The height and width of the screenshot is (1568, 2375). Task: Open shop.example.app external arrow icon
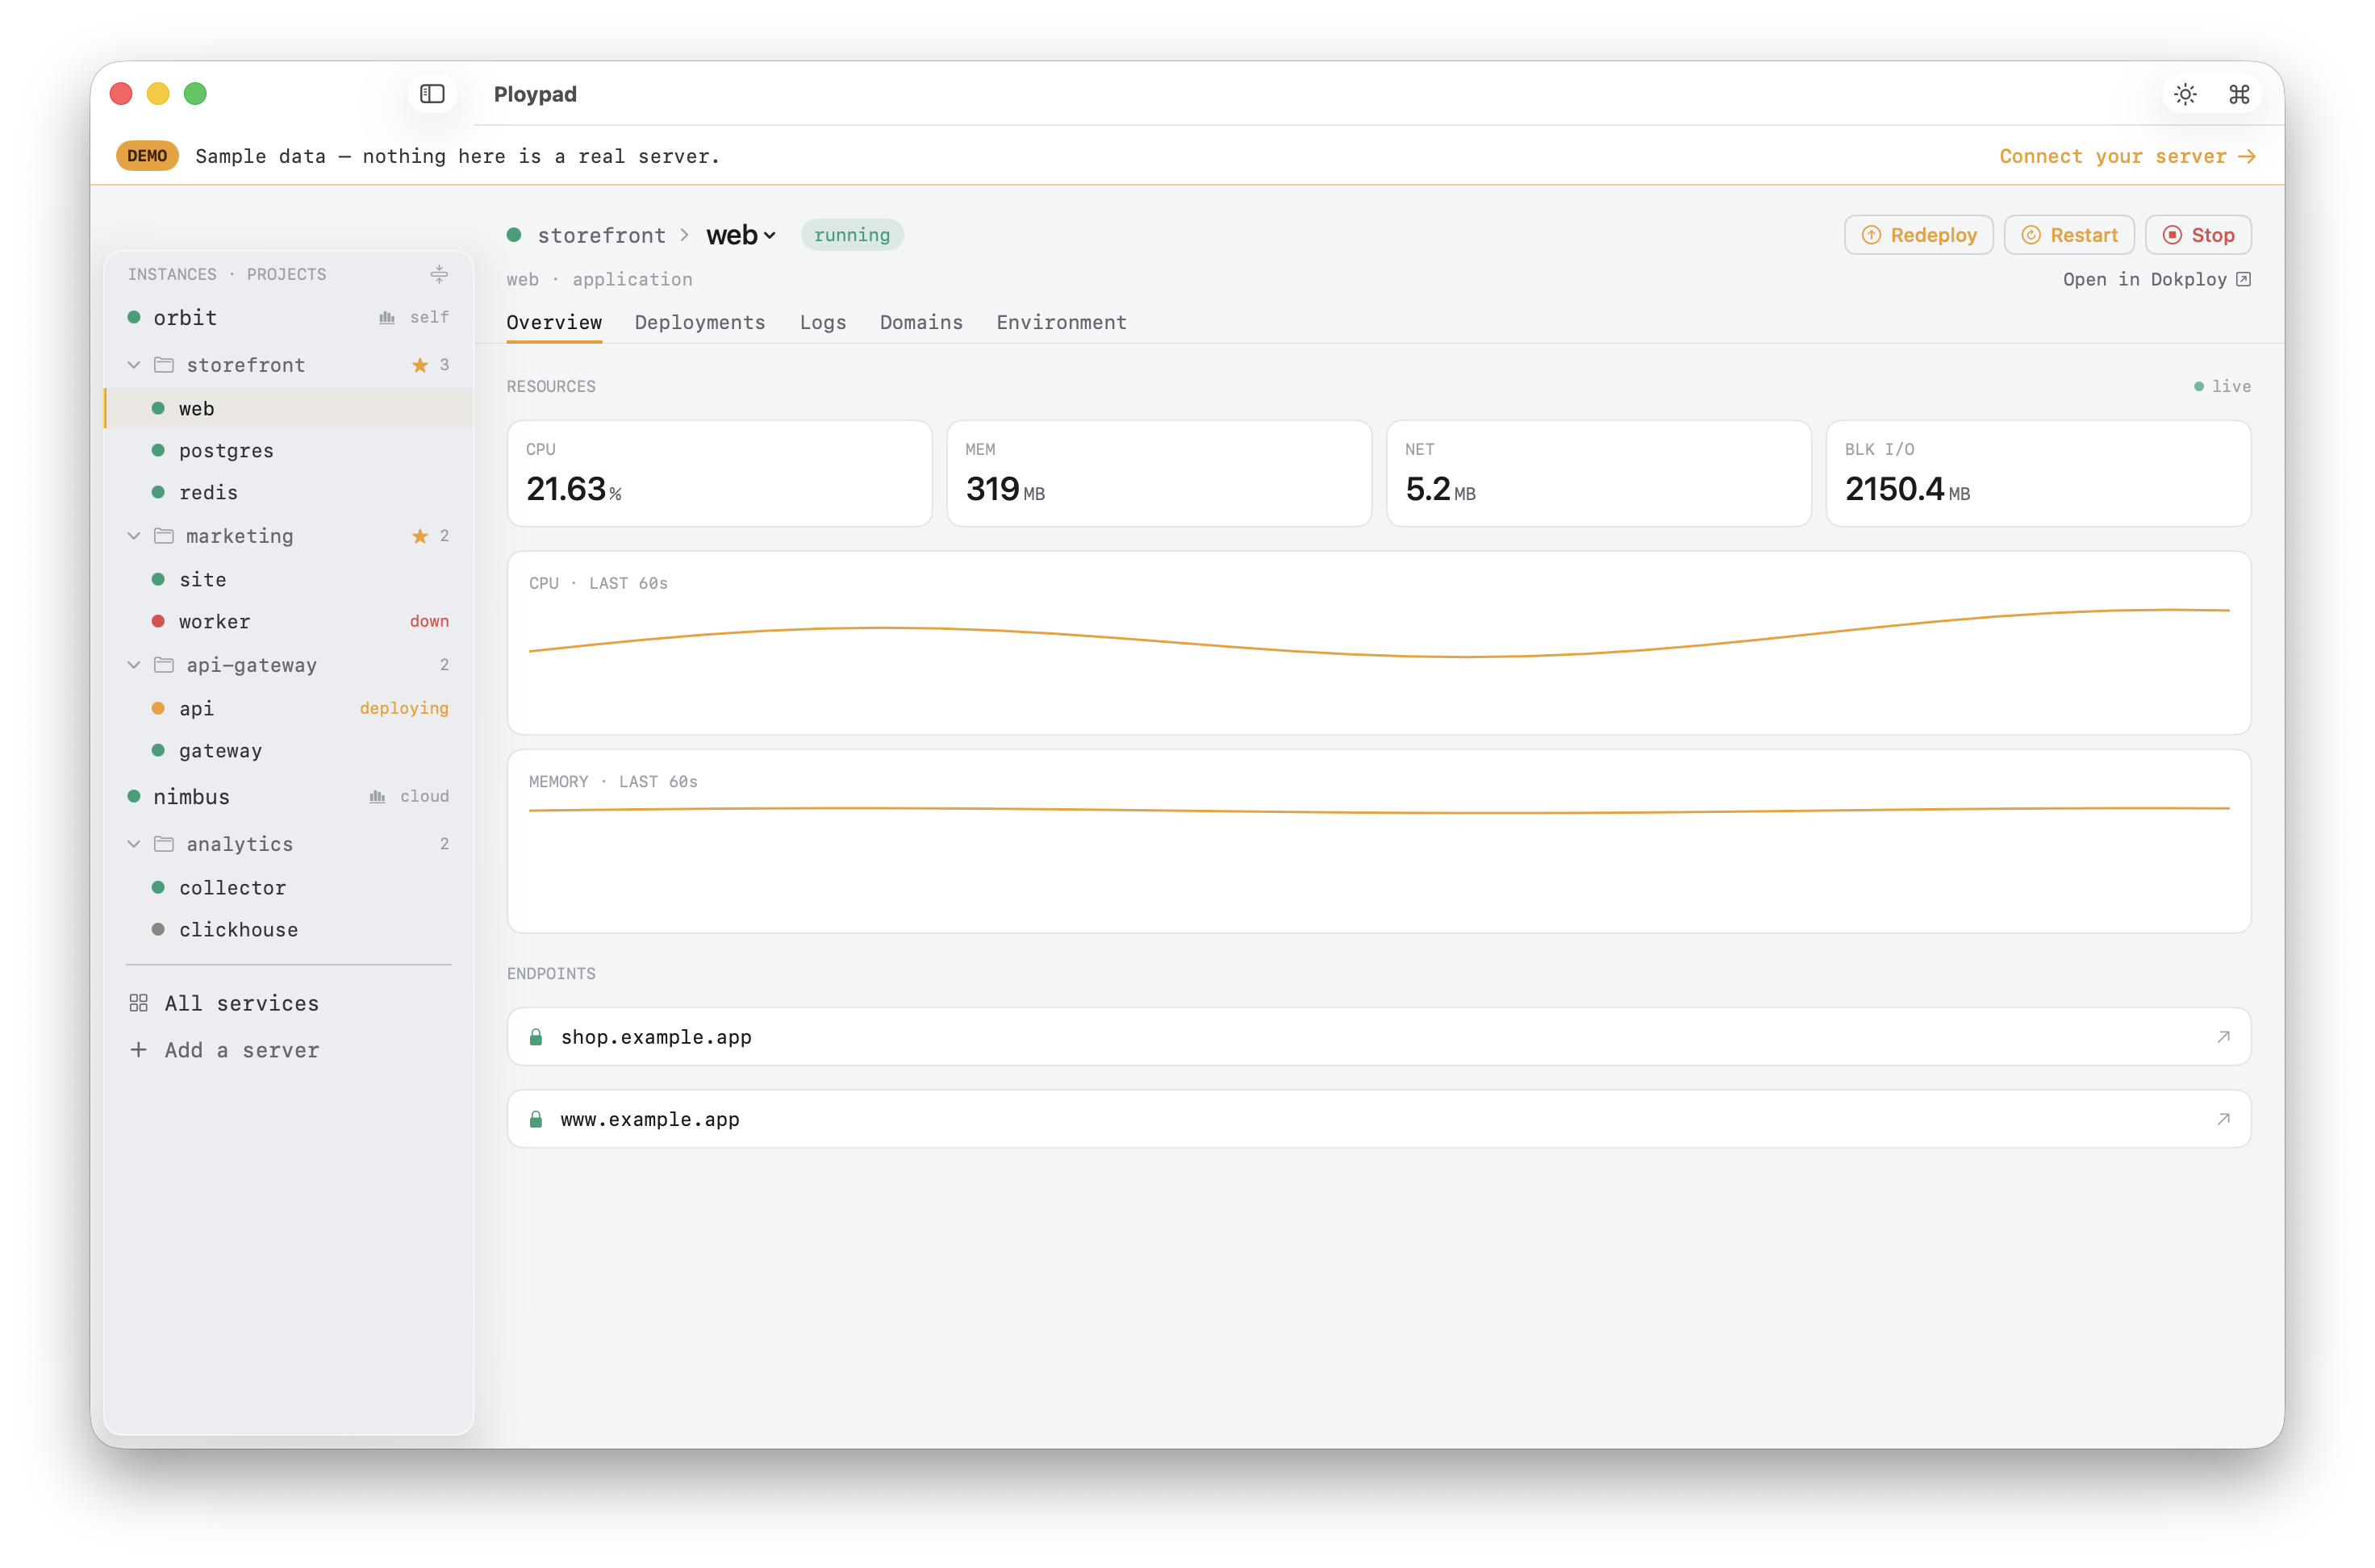tap(2223, 1037)
